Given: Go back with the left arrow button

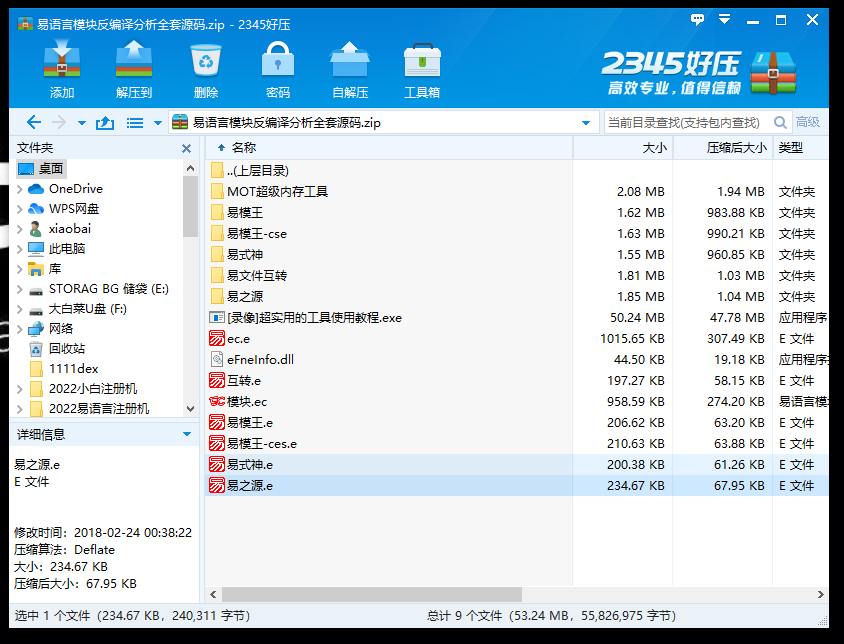Looking at the screenshot, I should [x=33, y=123].
